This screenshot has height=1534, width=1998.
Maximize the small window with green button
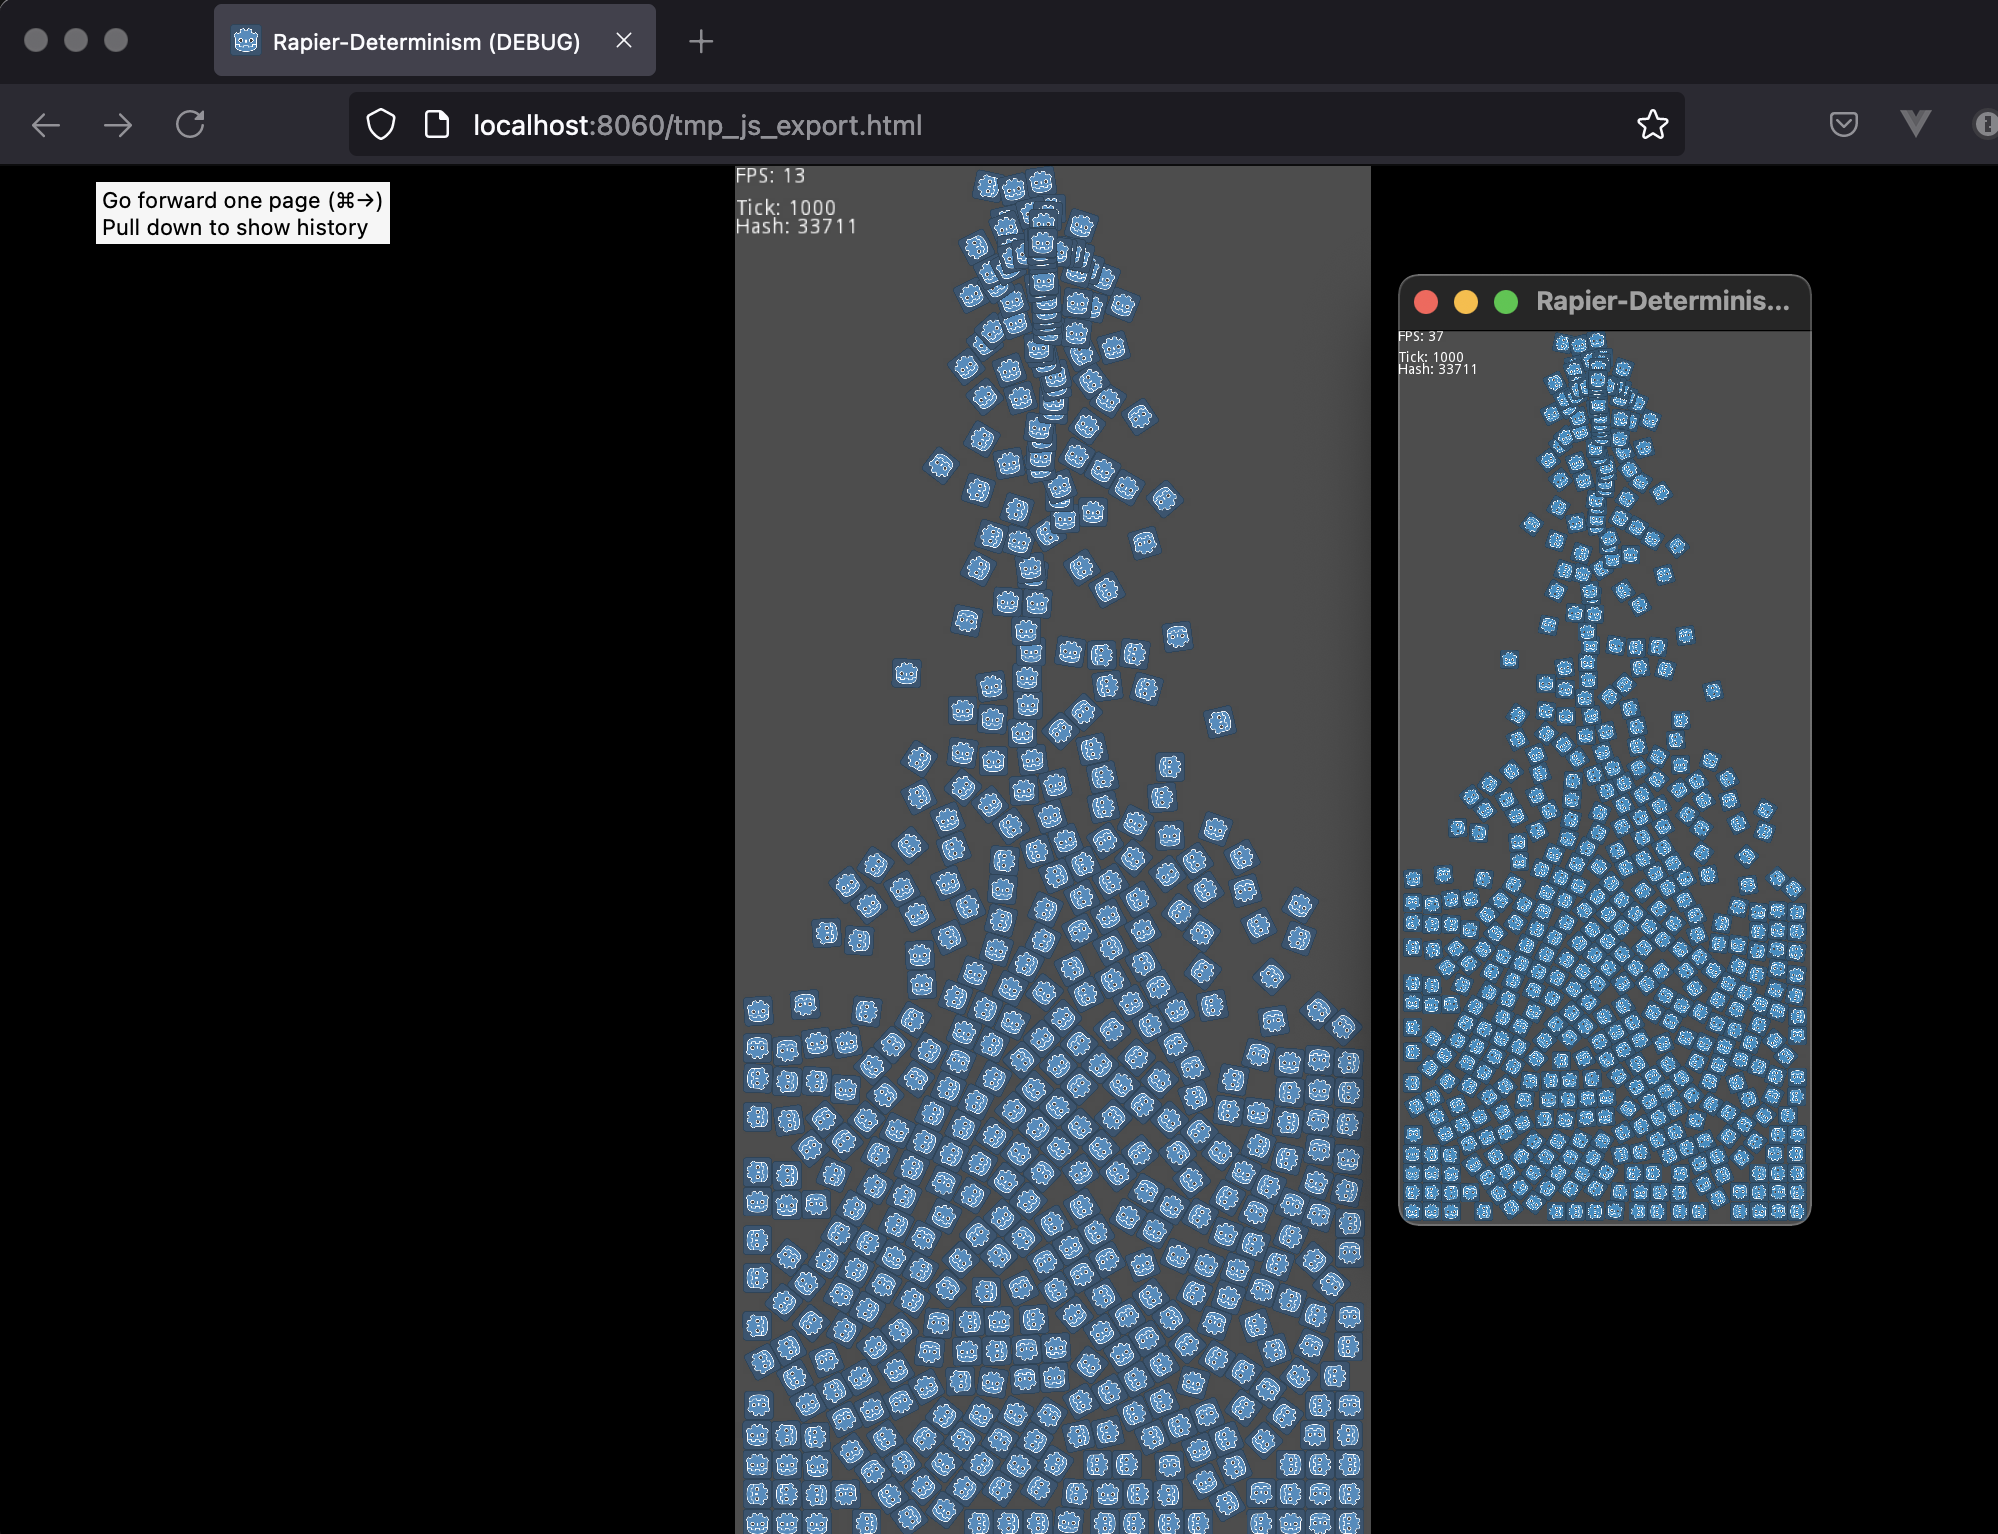[x=1506, y=302]
